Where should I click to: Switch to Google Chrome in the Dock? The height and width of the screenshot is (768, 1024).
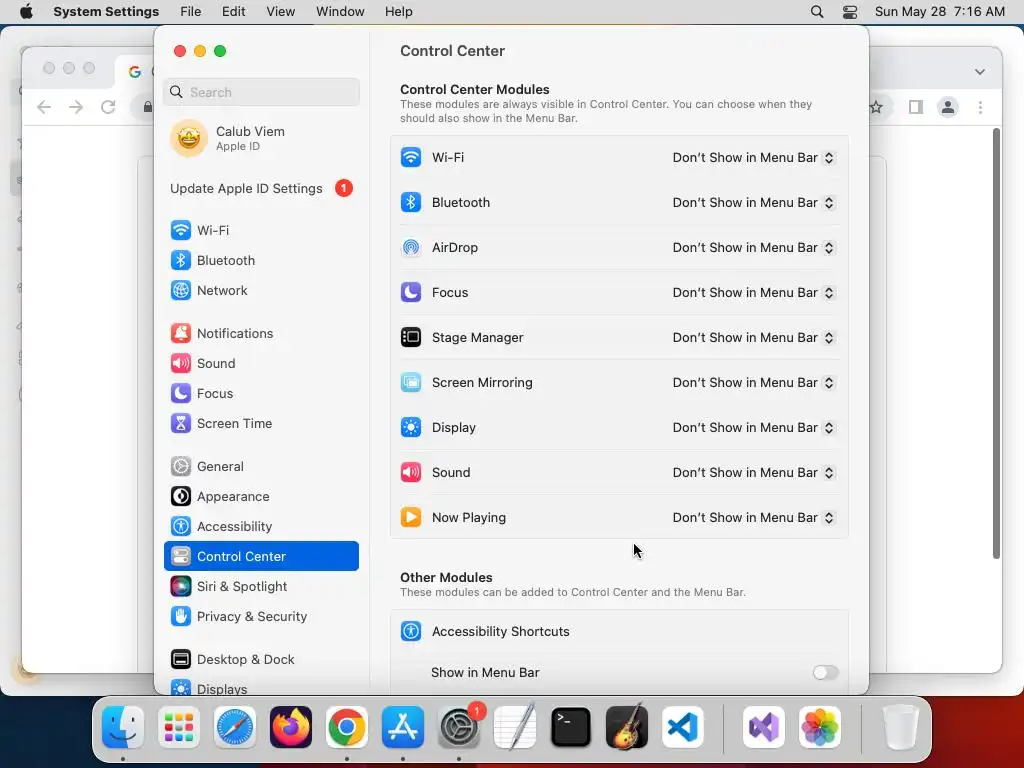(x=347, y=727)
